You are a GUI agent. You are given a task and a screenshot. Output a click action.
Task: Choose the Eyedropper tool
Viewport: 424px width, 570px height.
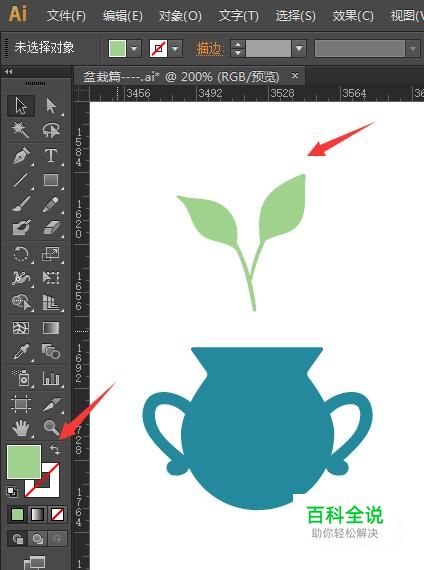pyautogui.click(x=21, y=352)
